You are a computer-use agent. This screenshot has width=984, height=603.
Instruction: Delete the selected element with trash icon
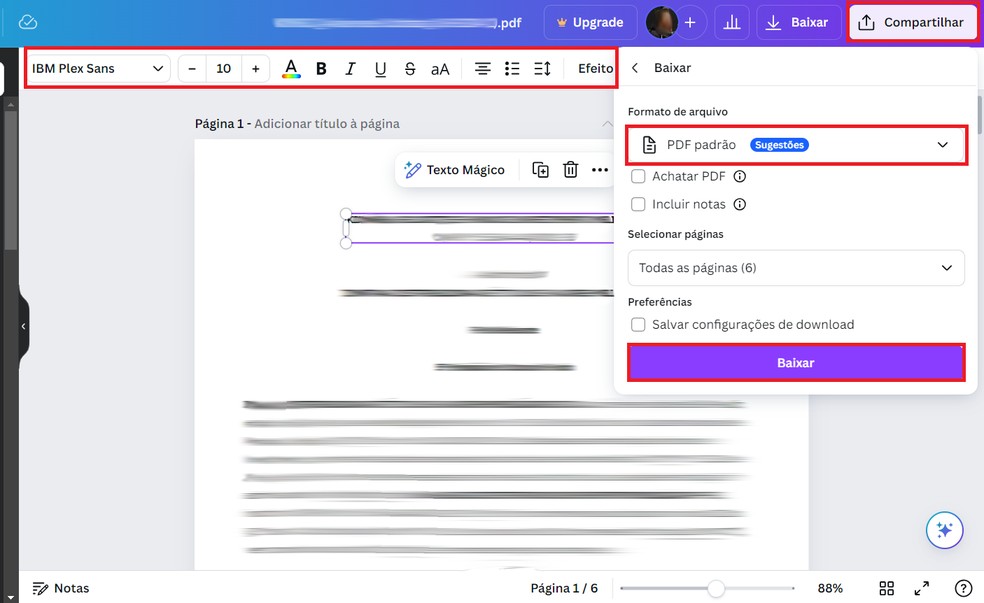[x=570, y=170]
